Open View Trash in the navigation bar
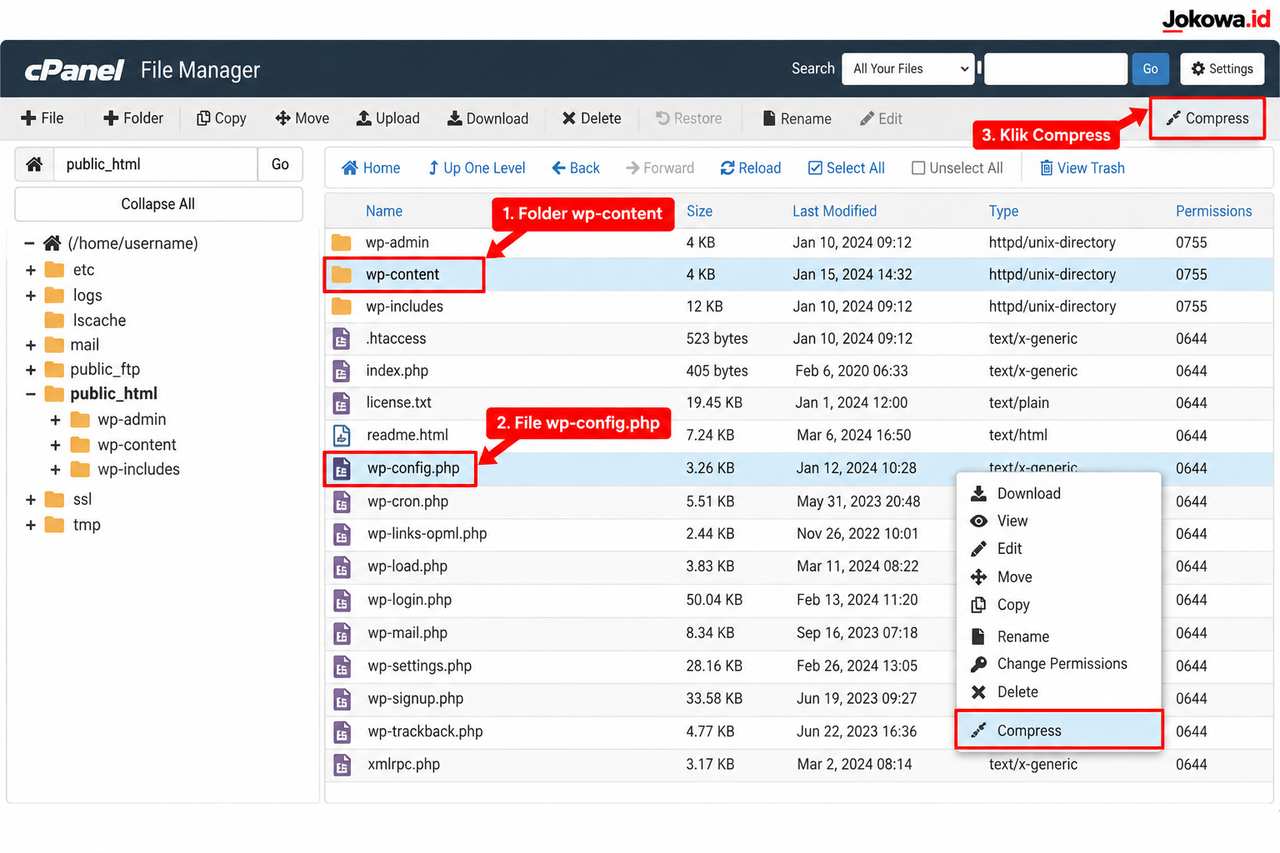Viewport: 1280px width, 853px height. pyautogui.click(x=1082, y=168)
